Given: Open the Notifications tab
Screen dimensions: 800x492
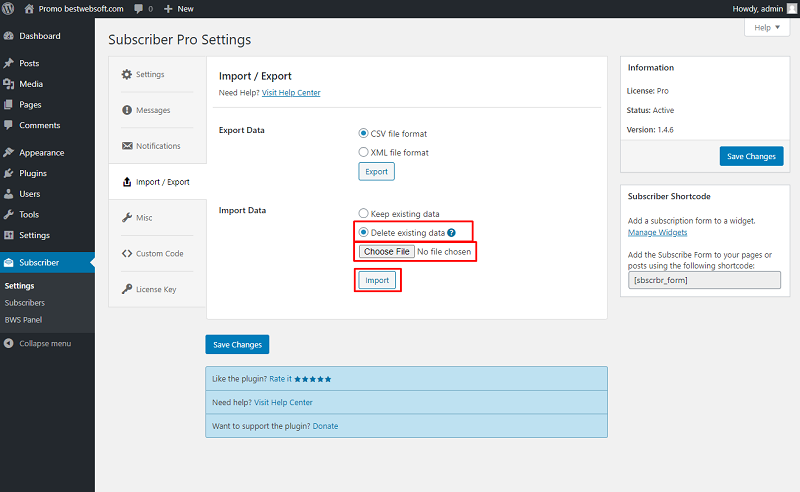Looking at the screenshot, I should click(157, 146).
